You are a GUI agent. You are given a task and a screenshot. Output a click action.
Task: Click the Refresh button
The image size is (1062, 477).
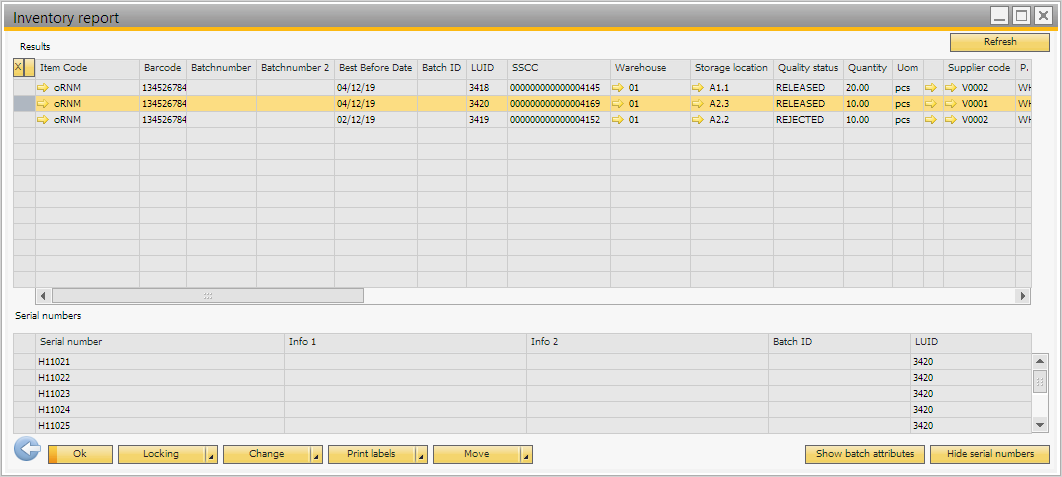999,42
